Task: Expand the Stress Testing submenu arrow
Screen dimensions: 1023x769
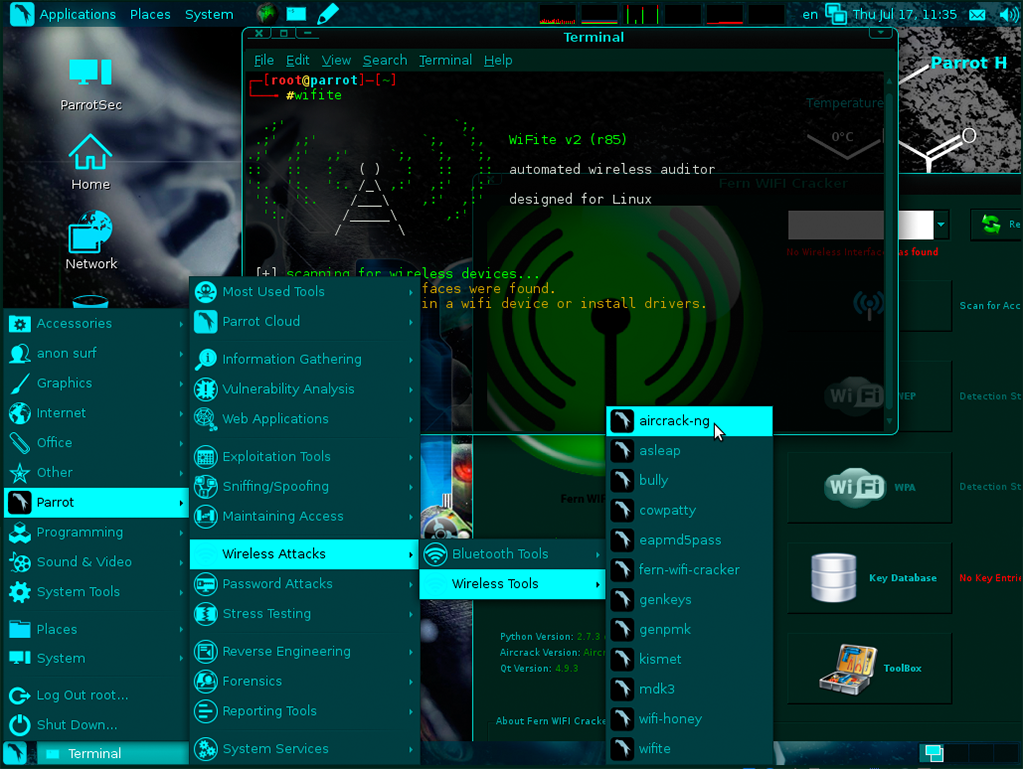Action: (x=410, y=614)
